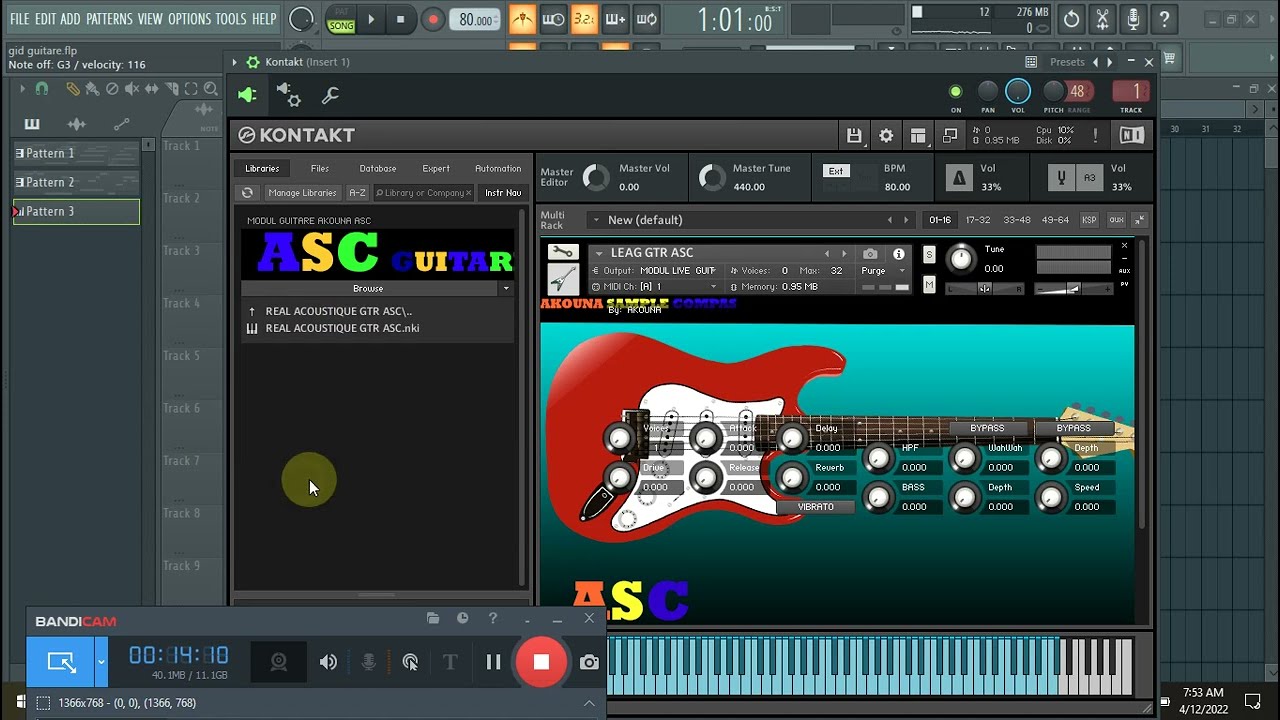This screenshot has width=1280, height=720.
Task: Open Bandicam recording mode dropdown arrow
Action: point(100,662)
